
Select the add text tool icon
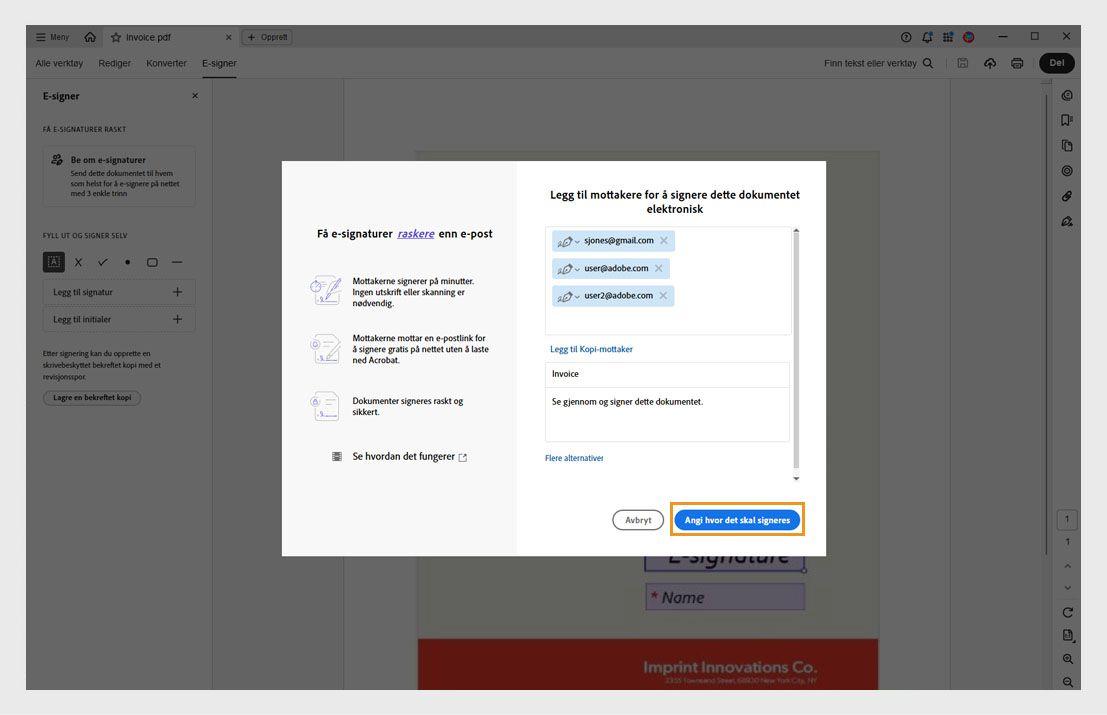click(54, 262)
